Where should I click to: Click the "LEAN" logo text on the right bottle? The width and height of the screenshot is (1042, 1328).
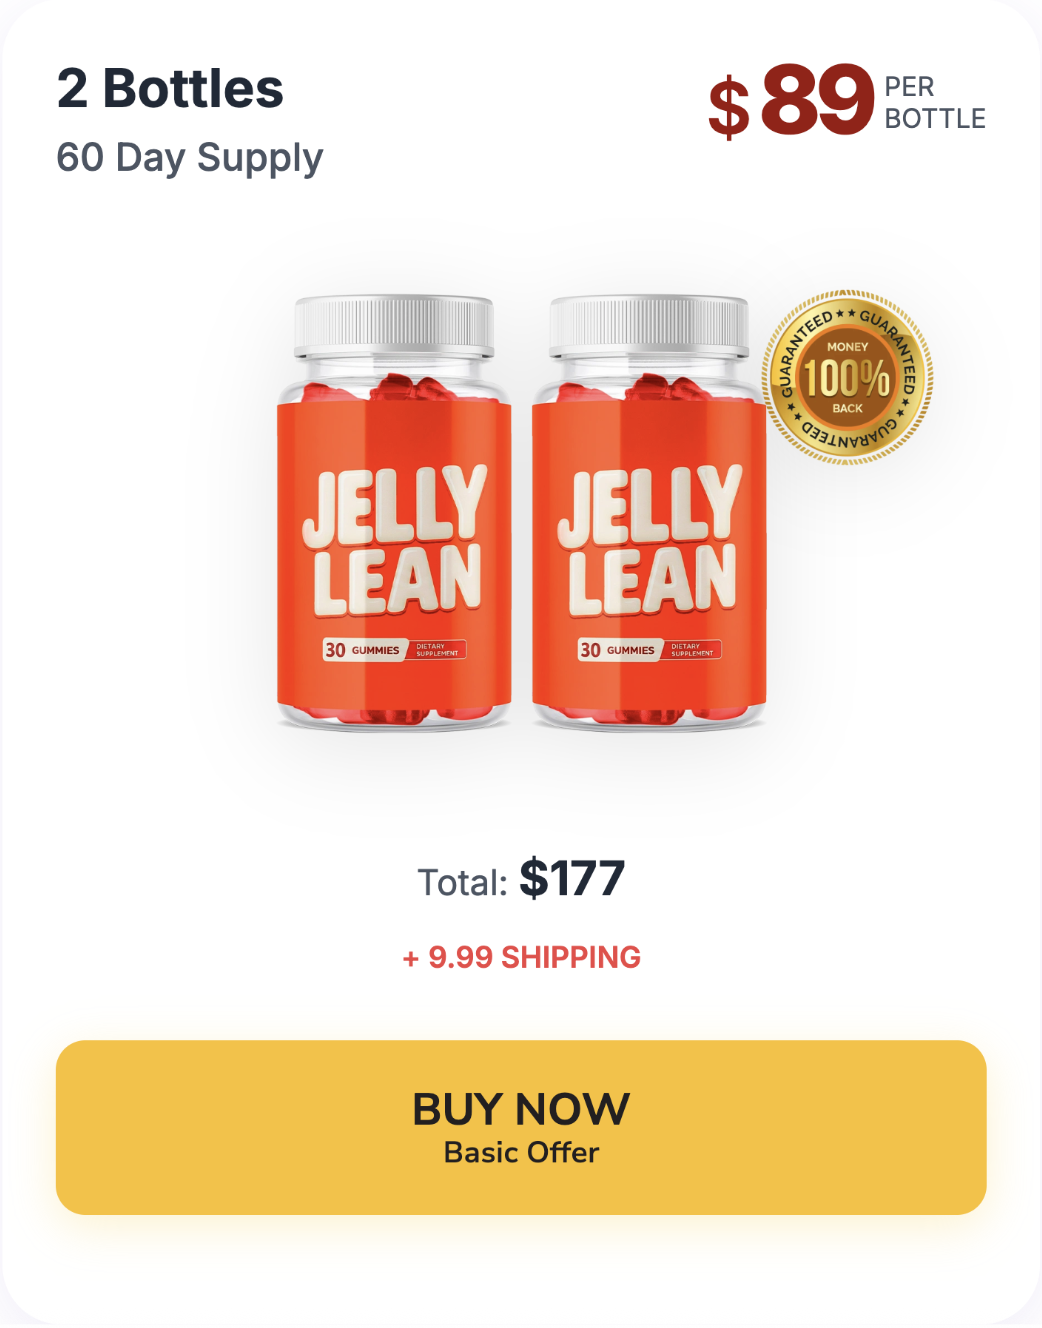tap(652, 579)
